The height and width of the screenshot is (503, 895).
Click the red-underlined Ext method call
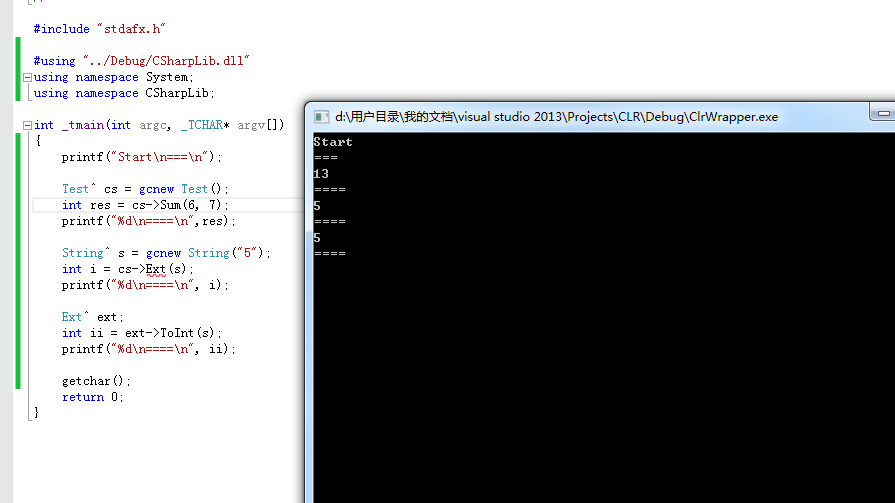click(155, 269)
